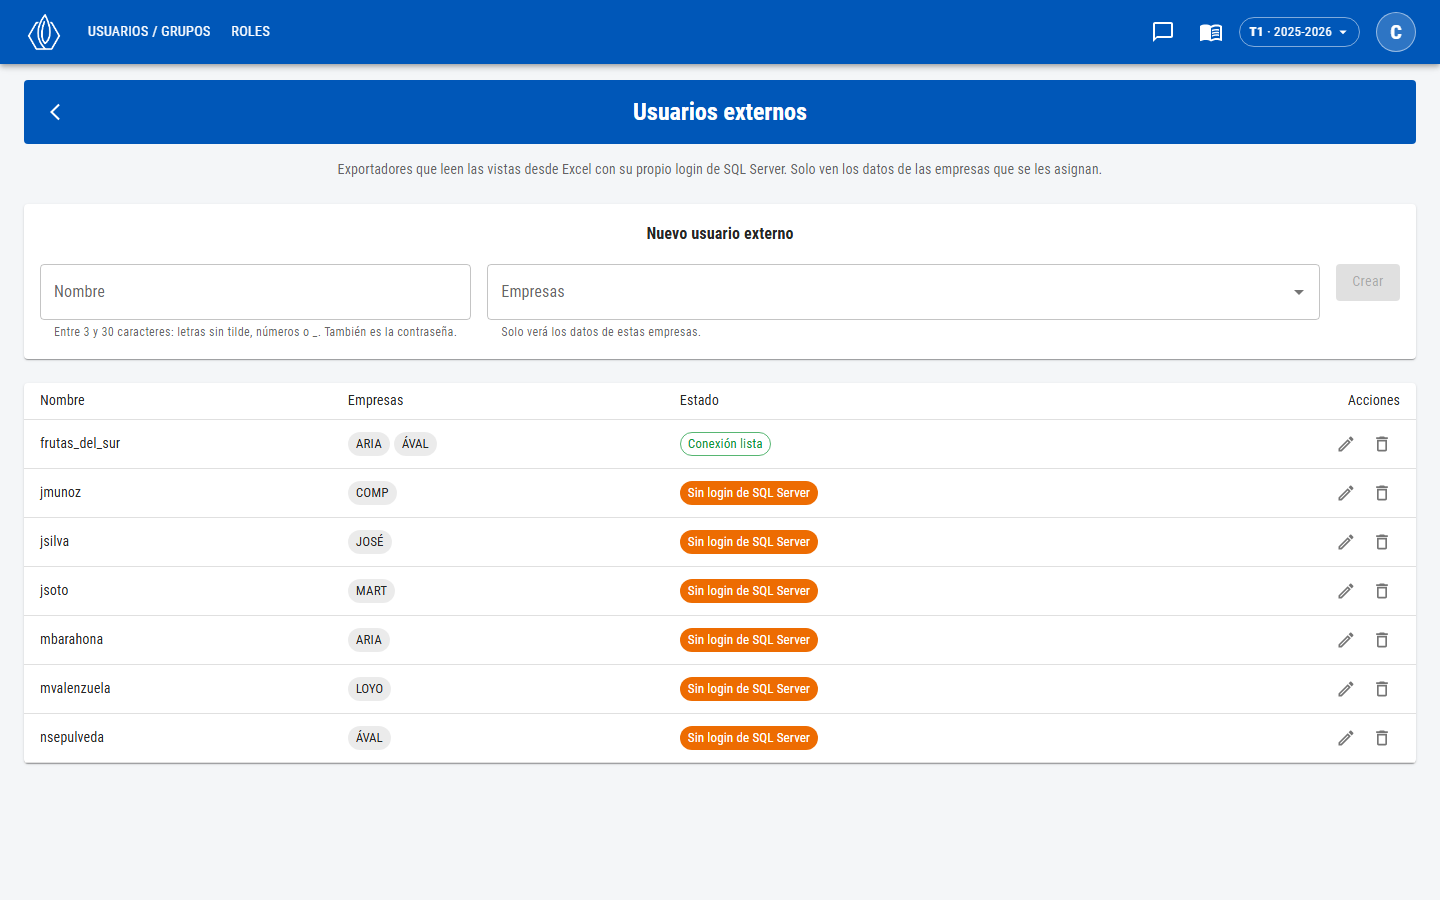The width and height of the screenshot is (1440, 900).
Task: Click the Conexión lista status chip
Action: pyautogui.click(x=725, y=444)
